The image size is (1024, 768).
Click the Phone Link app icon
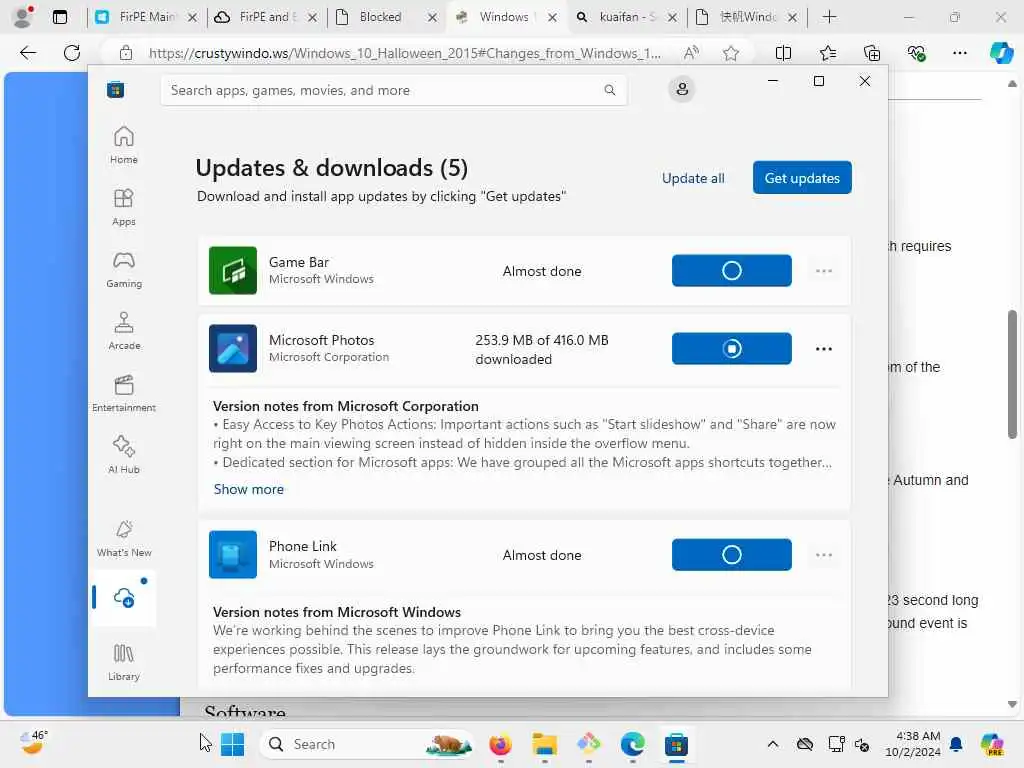coord(232,554)
